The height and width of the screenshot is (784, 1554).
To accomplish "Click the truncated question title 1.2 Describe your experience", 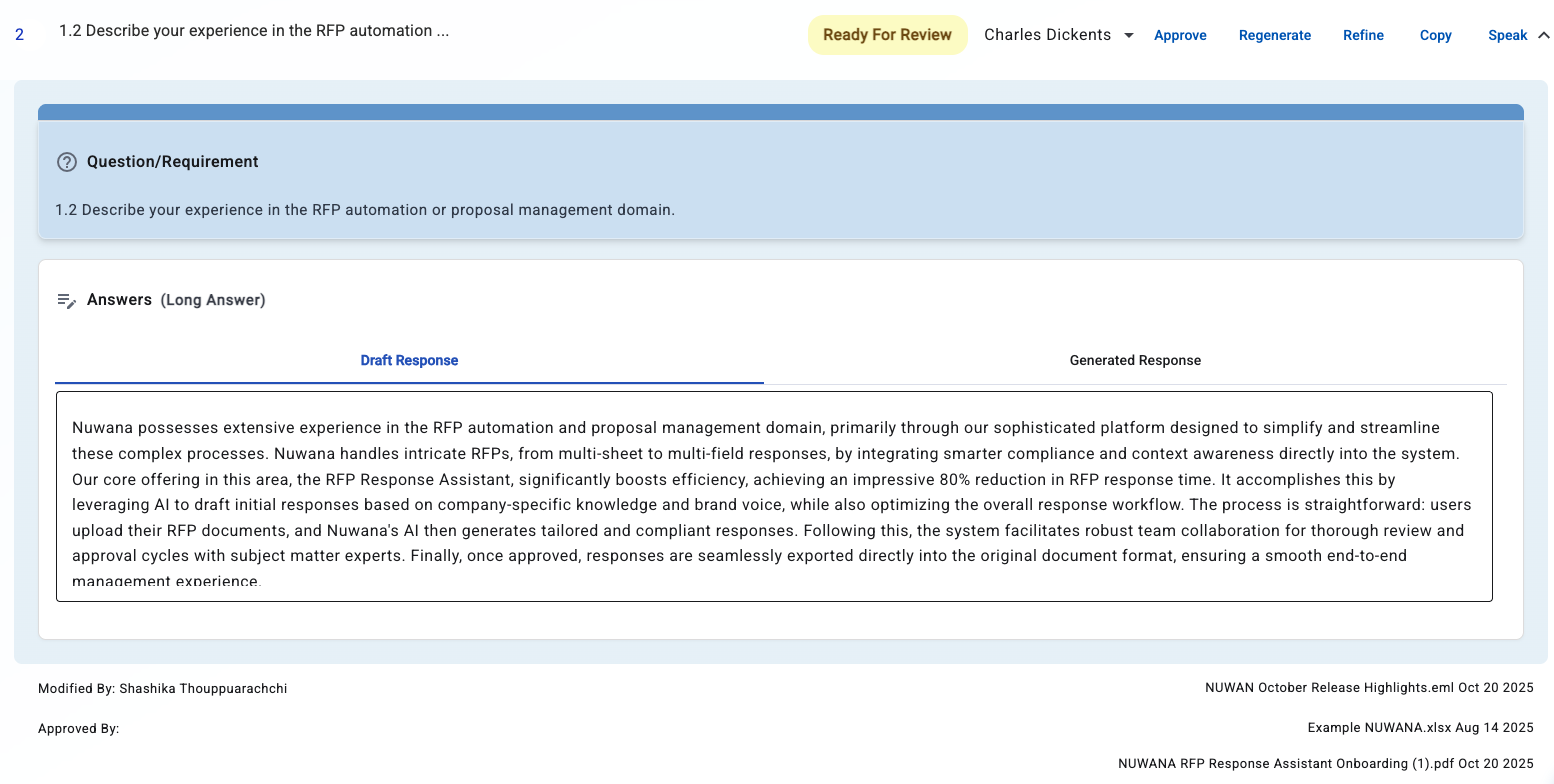I will [254, 31].
